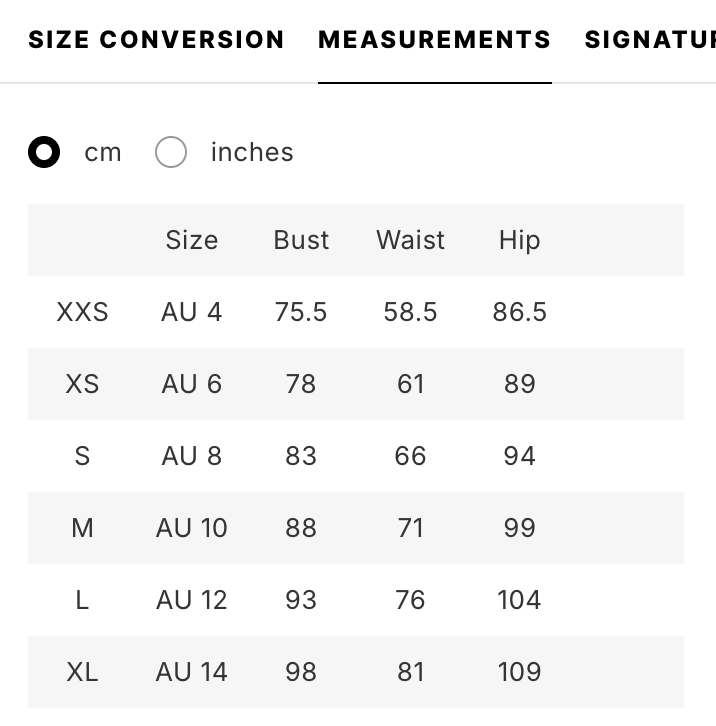Open the Measurements tab
The height and width of the screenshot is (726, 716).
tap(434, 40)
